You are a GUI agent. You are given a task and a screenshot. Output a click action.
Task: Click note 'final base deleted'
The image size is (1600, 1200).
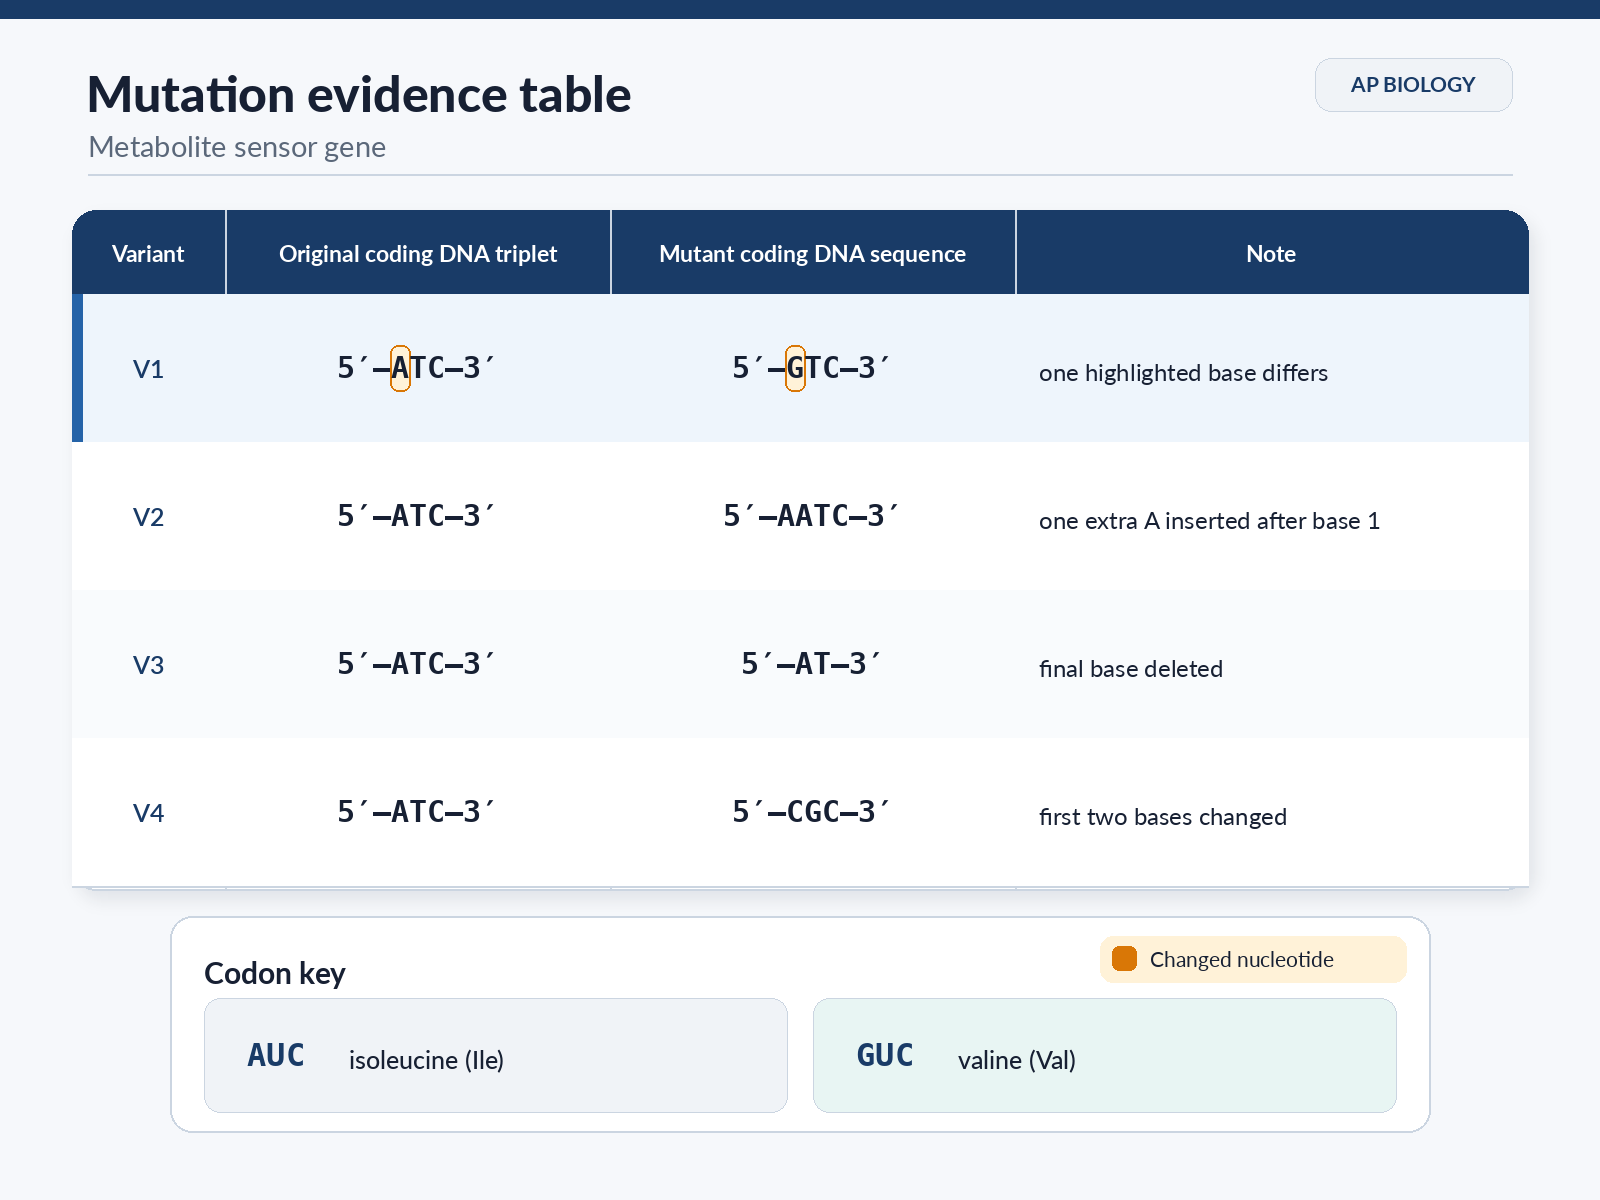coord(1130,669)
